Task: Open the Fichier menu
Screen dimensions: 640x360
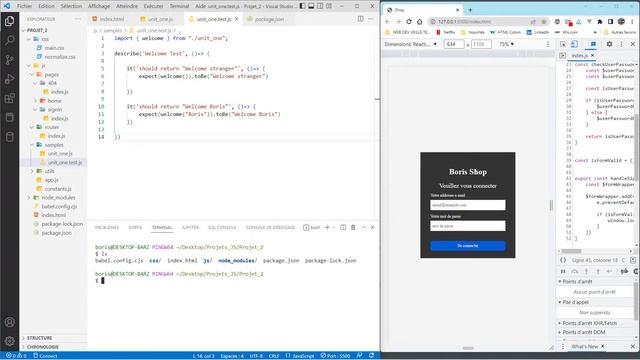Action: tap(24, 6)
